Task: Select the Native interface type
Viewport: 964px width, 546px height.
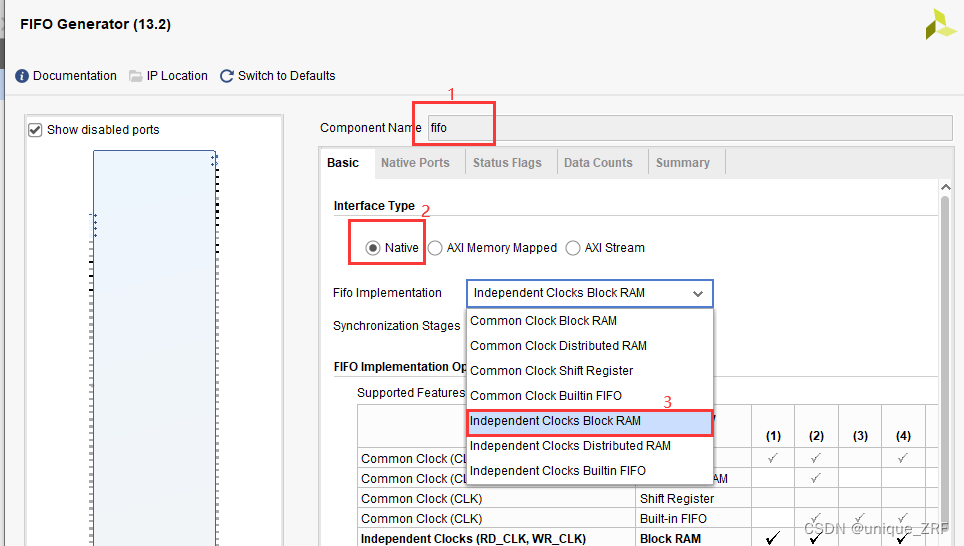Action: 373,248
